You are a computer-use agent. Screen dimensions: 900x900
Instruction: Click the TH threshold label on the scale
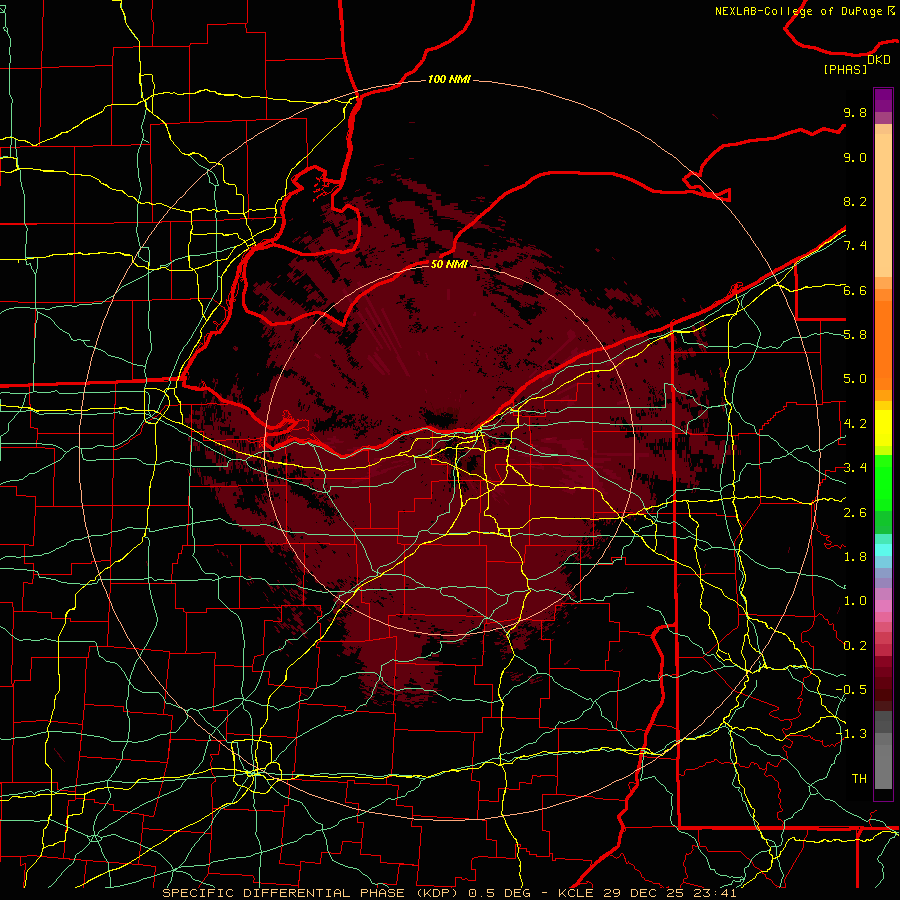(859, 779)
